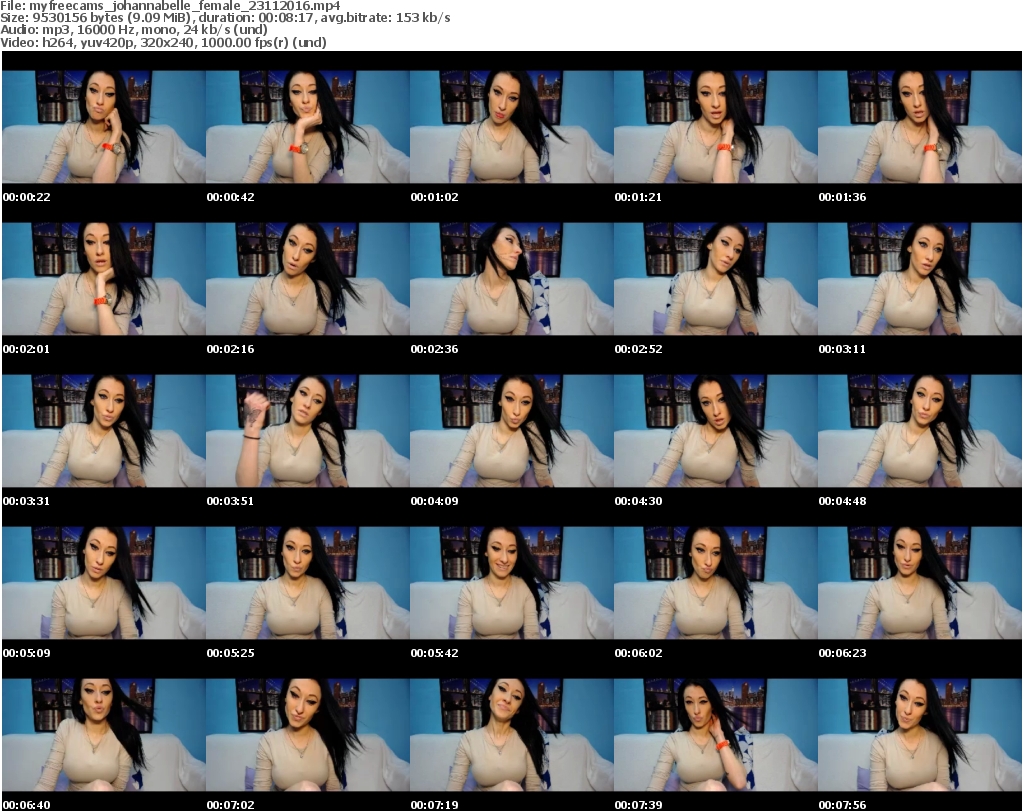
Task: View the preview frame at 00:05:42
Action: [x=511, y=583]
